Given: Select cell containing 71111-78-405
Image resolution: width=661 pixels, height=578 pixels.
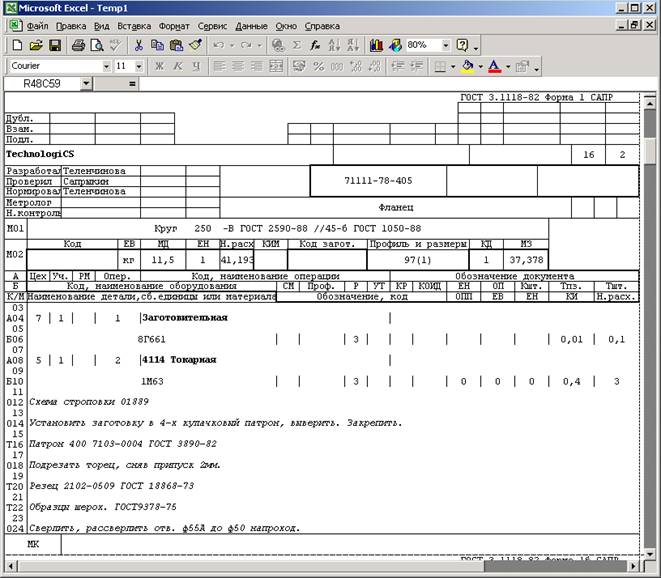Looking at the screenshot, I should tap(376, 181).
